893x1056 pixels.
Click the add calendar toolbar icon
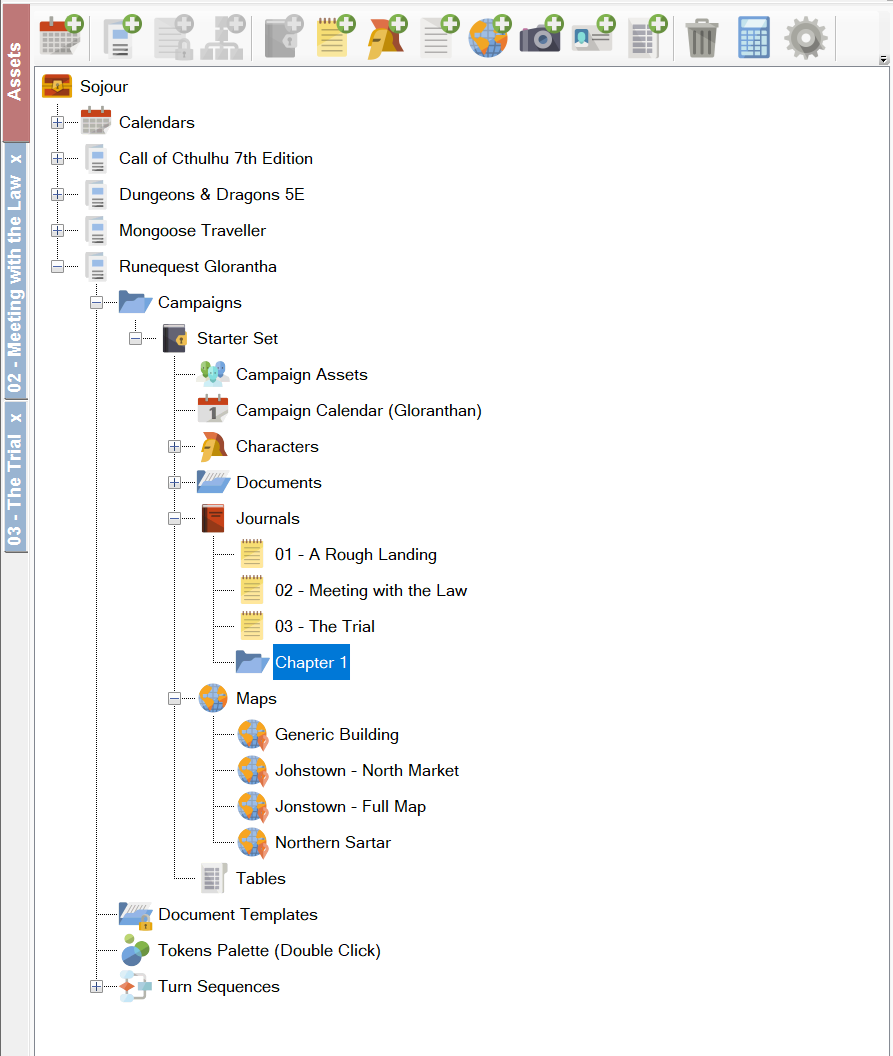(60, 37)
